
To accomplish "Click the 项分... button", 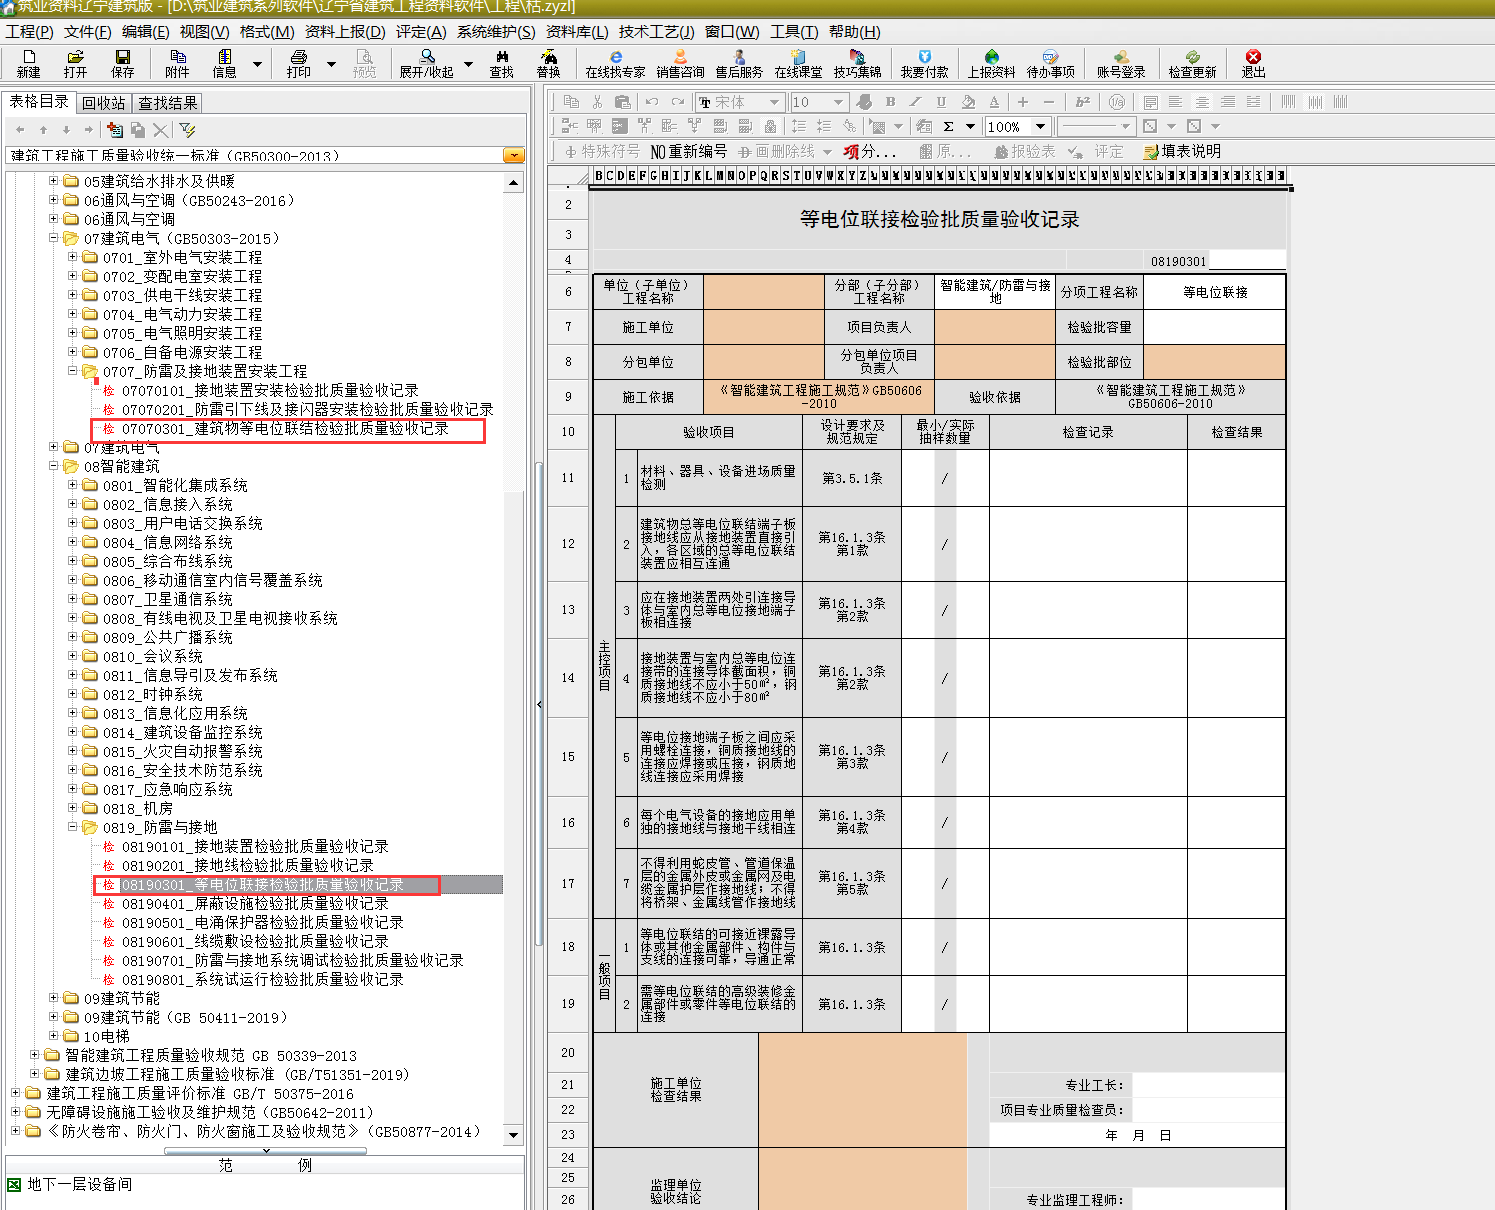I will 869,151.
